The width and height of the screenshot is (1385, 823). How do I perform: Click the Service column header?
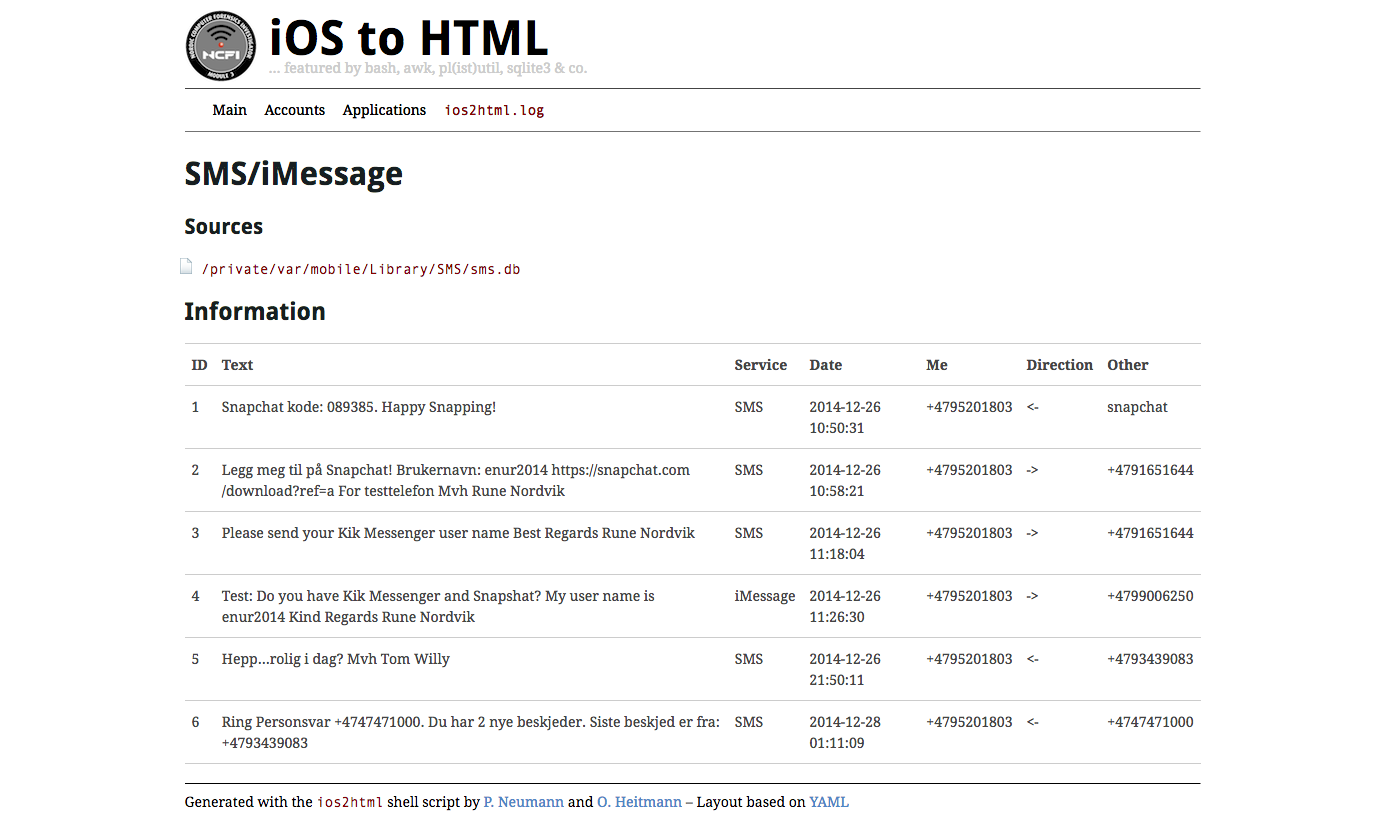tap(761, 365)
